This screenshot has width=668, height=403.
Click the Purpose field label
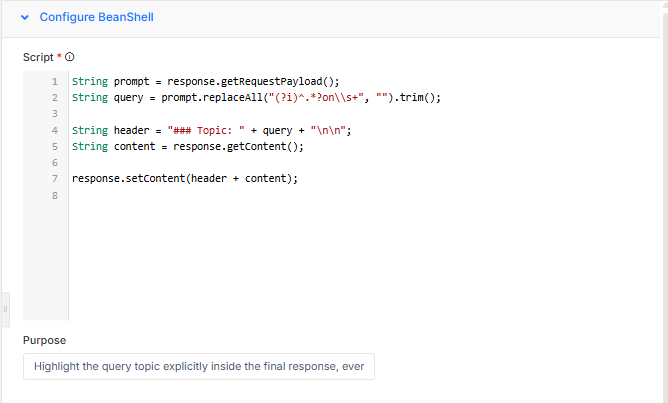pos(45,340)
